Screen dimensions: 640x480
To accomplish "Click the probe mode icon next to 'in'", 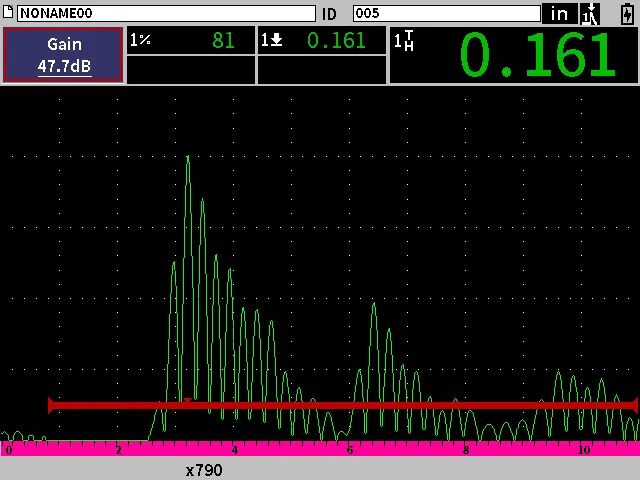I will (589, 13).
